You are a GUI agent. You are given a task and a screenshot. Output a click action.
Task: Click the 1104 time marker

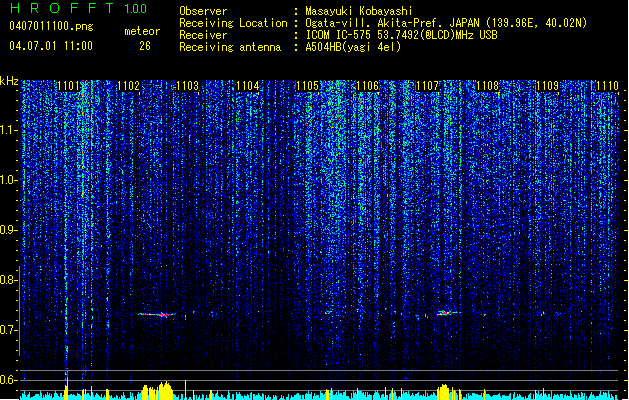[x=248, y=86]
